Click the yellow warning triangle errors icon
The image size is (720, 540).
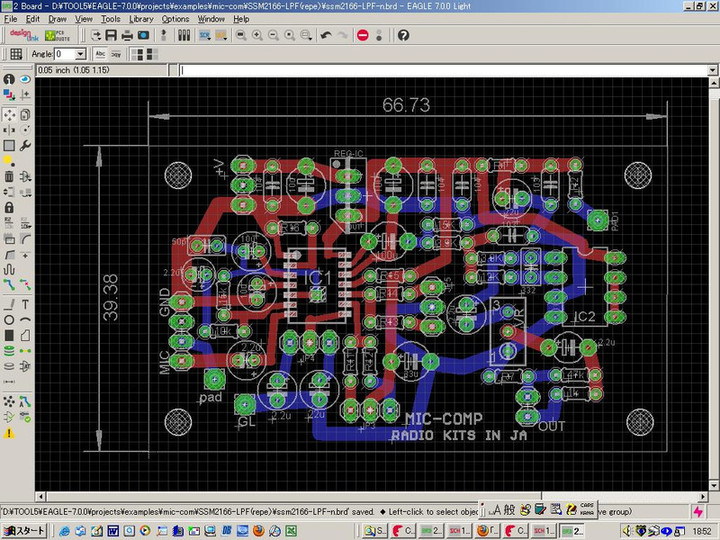[x=9, y=433]
